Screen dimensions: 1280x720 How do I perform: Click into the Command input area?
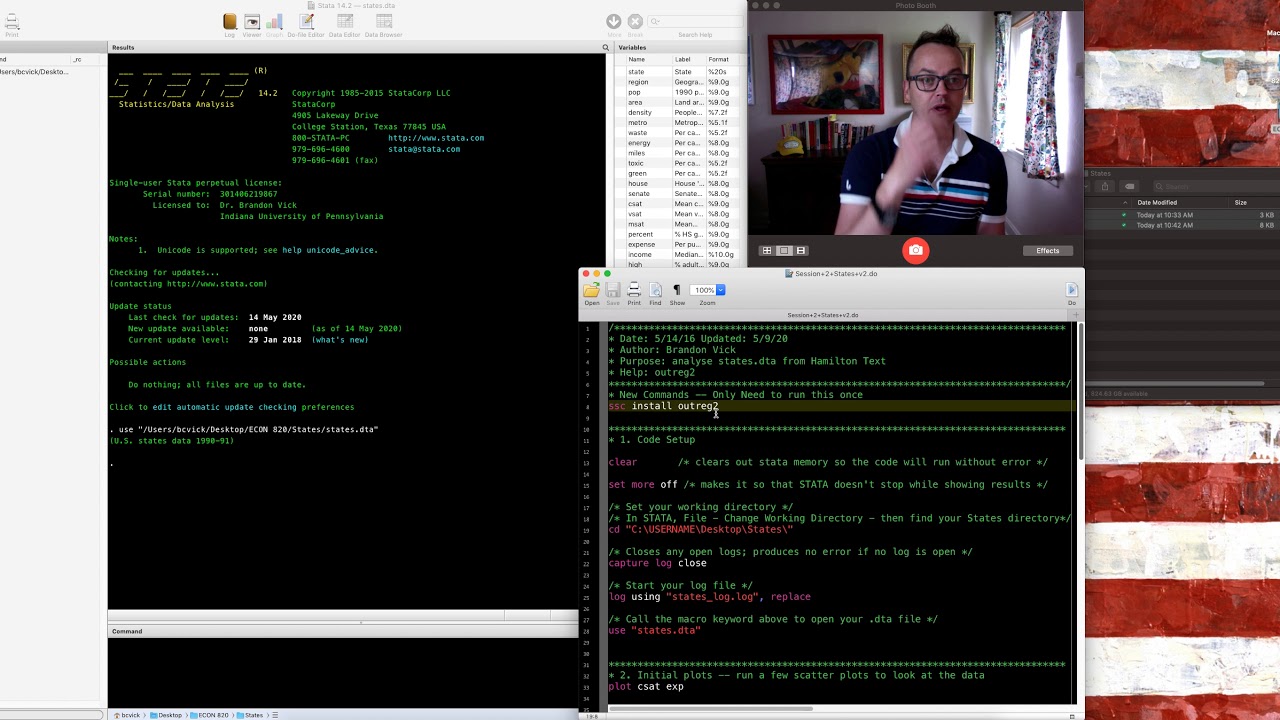(343, 672)
